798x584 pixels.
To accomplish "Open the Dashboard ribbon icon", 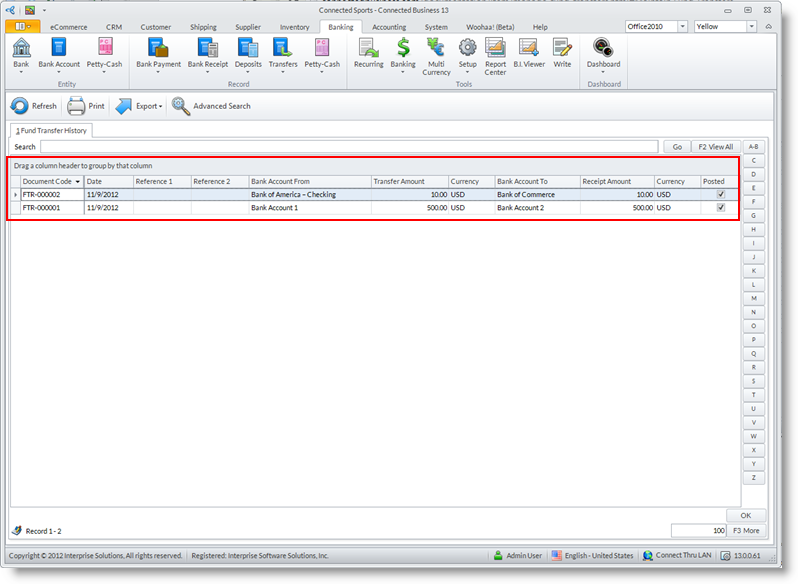I will 603,46.
